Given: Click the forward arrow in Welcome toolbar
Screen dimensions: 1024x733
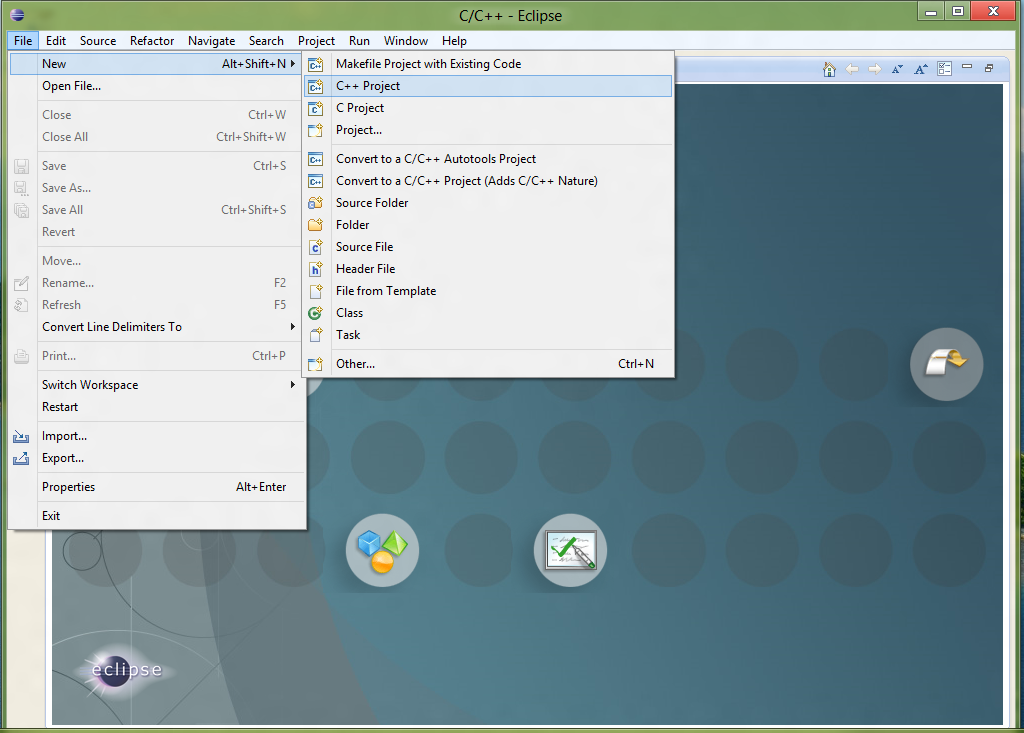Looking at the screenshot, I should (875, 69).
